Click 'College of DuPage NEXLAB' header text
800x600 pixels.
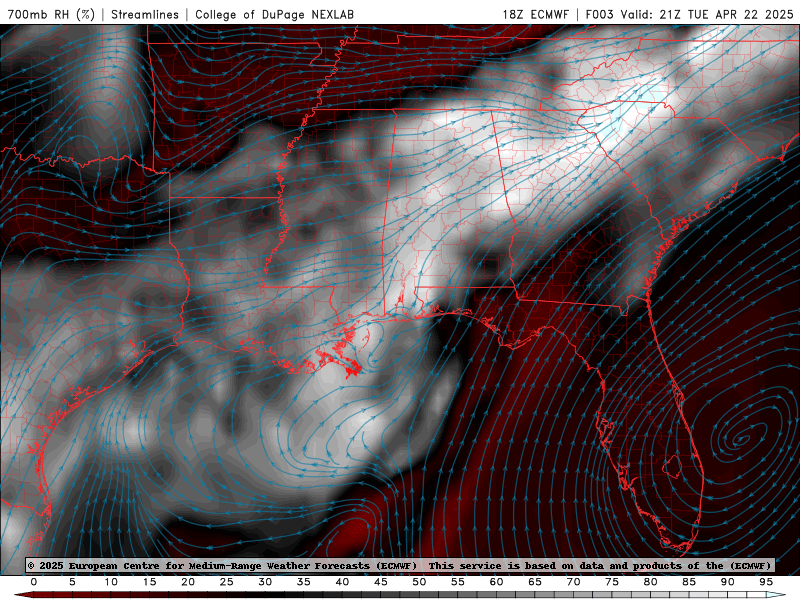pyautogui.click(x=274, y=14)
